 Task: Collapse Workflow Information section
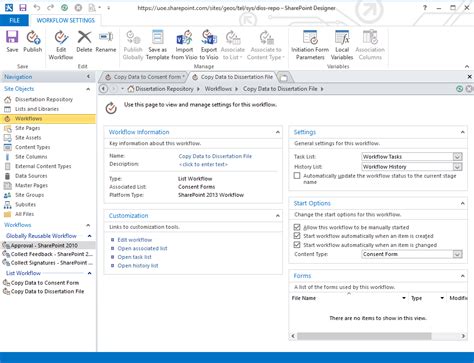pos(278,132)
